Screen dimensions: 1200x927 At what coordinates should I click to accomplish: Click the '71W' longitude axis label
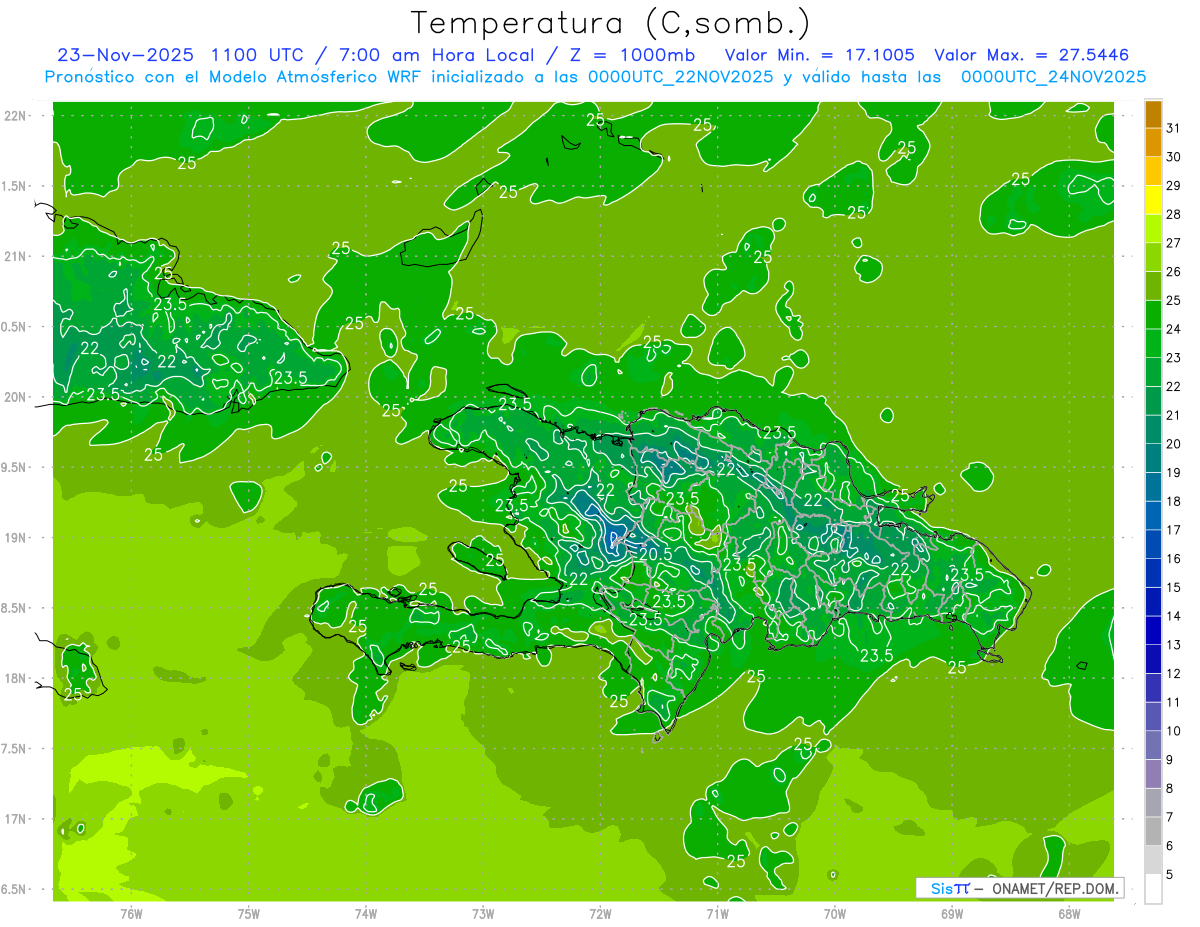(717, 913)
